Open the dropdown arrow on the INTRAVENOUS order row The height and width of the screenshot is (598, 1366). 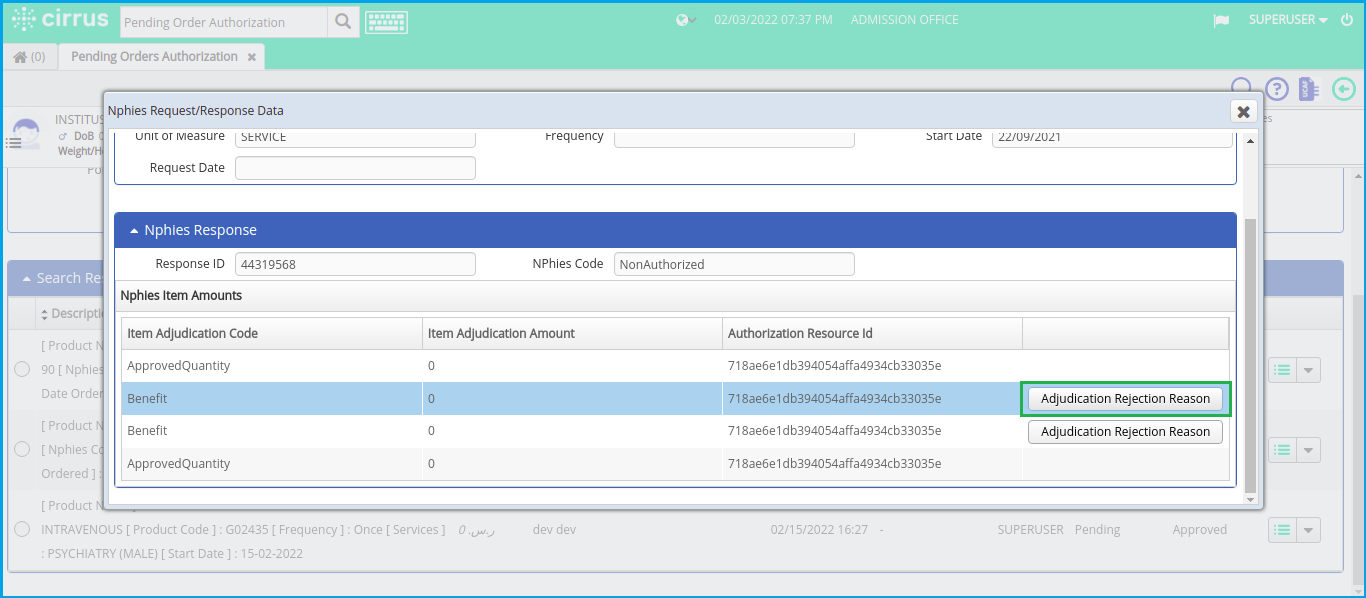pyautogui.click(x=1310, y=530)
